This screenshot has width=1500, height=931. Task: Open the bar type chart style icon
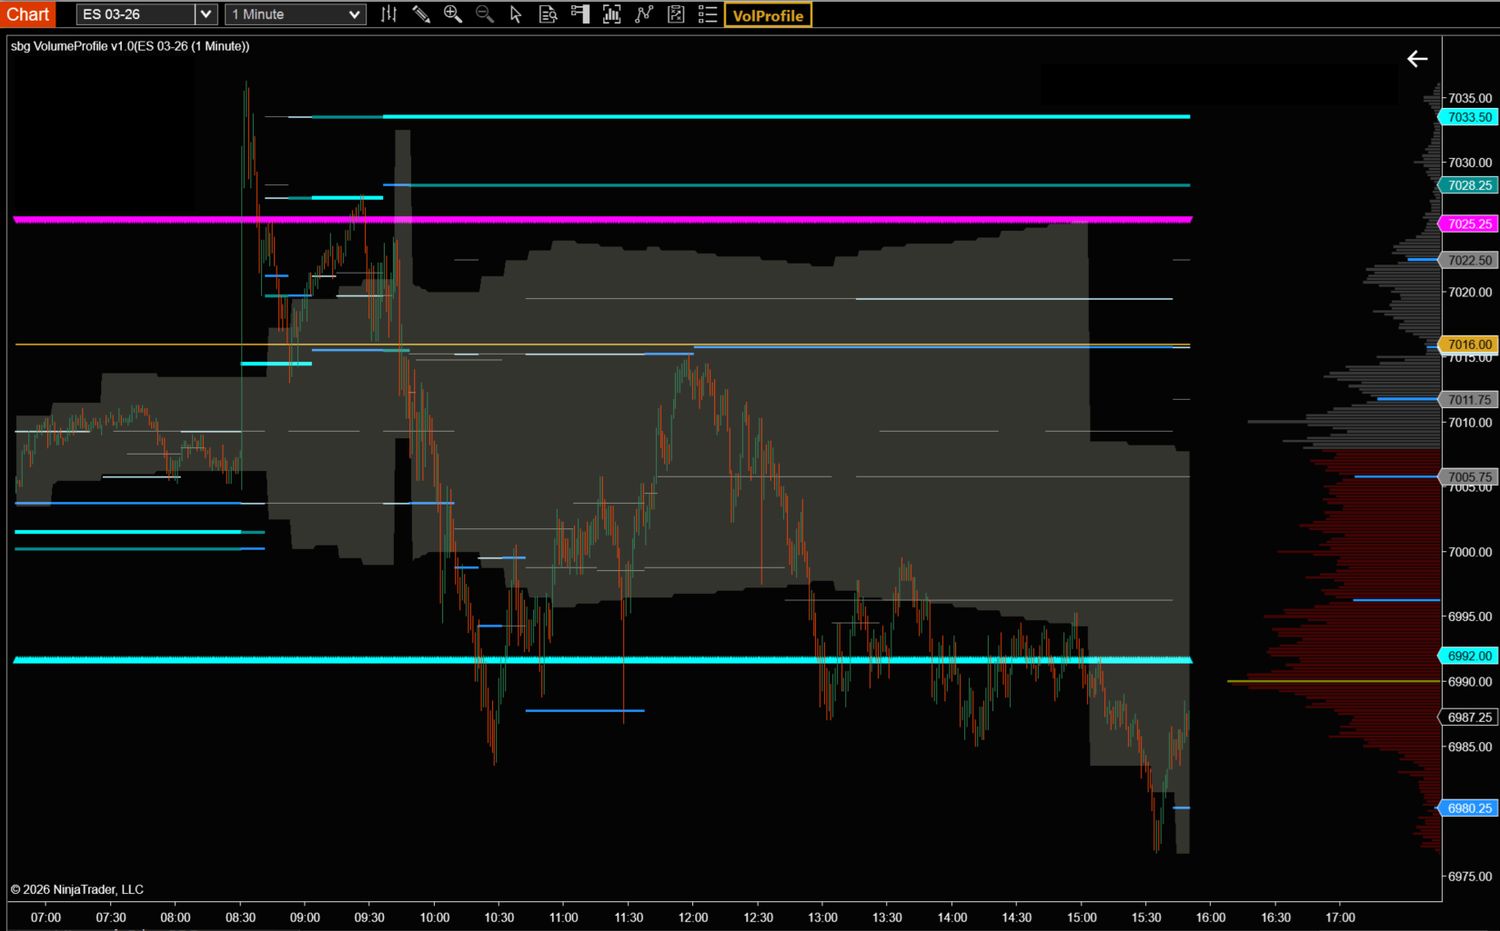pos(389,14)
